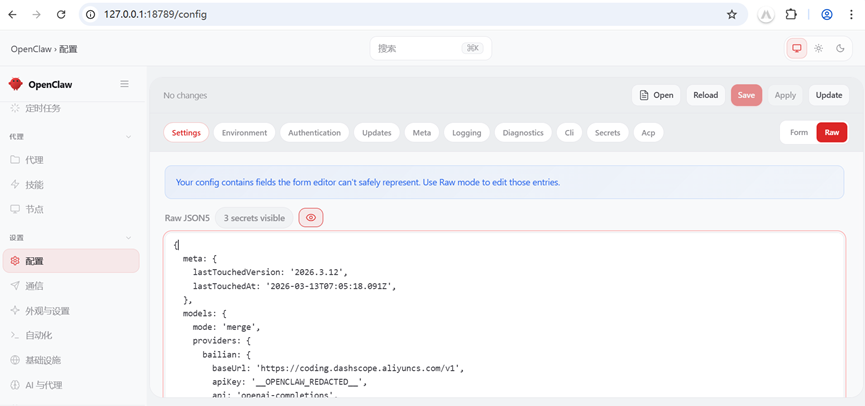The height and width of the screenshot is (406, 865).
Task: Collapse the 设置 sidebar section
Action: (x=129, y=238)
